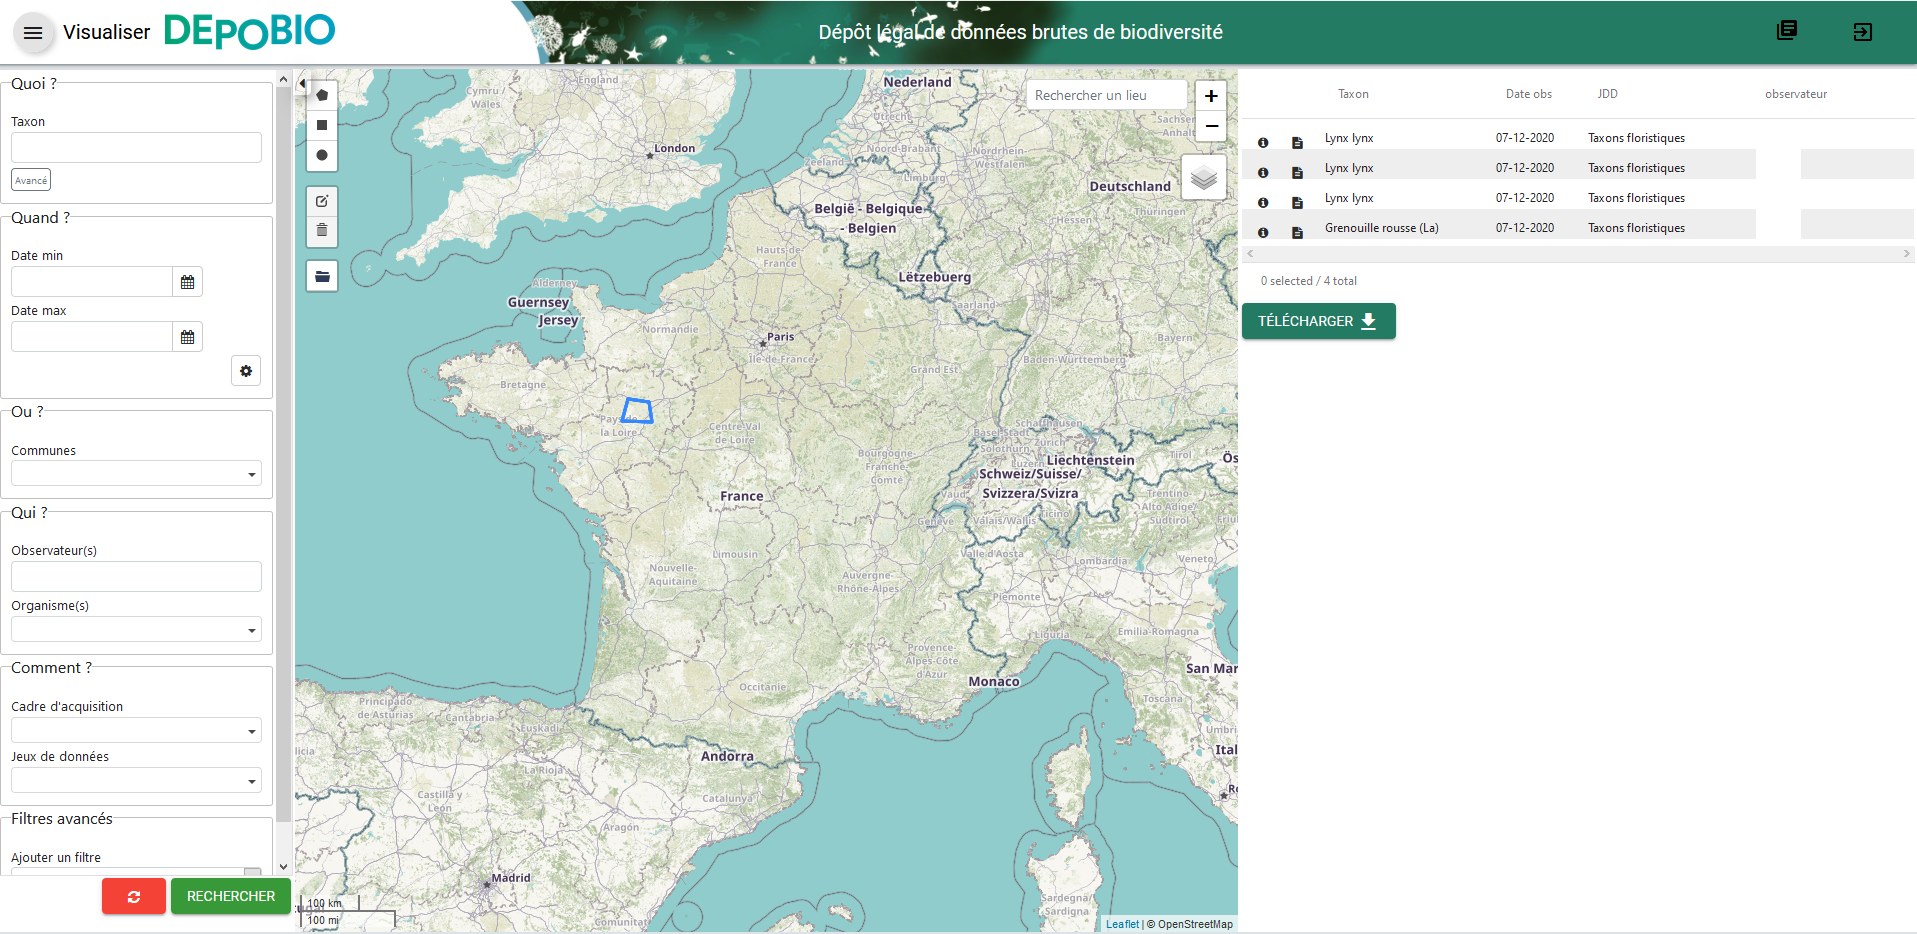1917x934 pixels.
Task: Click into the Date min field
Action: click(92, 282)
